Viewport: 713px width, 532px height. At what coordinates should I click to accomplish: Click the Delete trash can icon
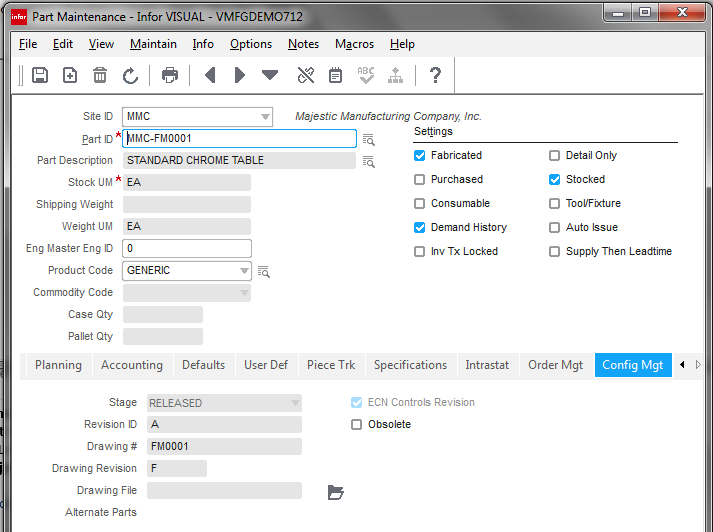click(x=100, y=75)
